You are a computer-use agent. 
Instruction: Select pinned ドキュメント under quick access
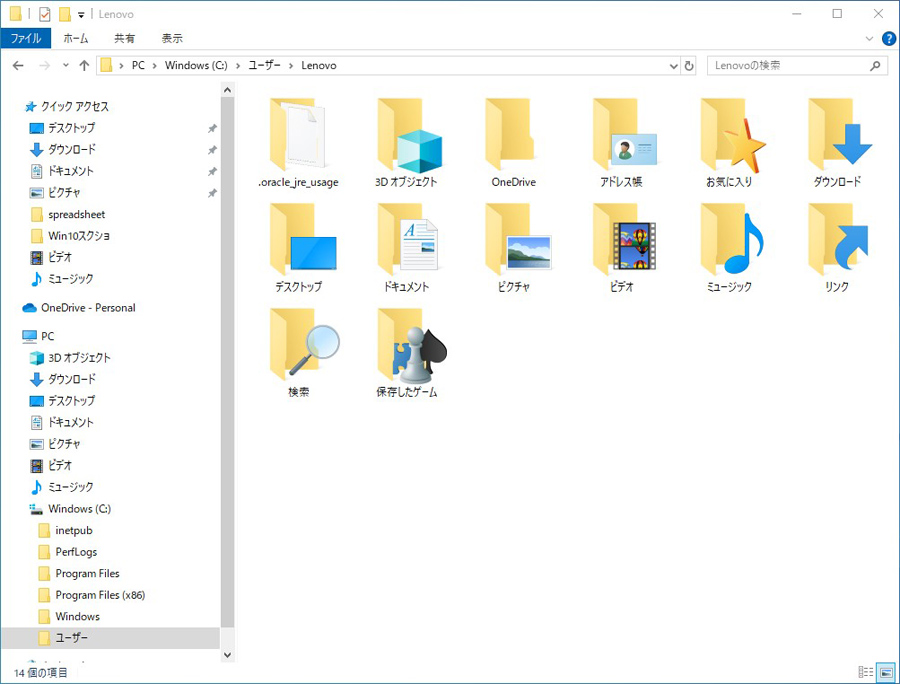[70, 171]
